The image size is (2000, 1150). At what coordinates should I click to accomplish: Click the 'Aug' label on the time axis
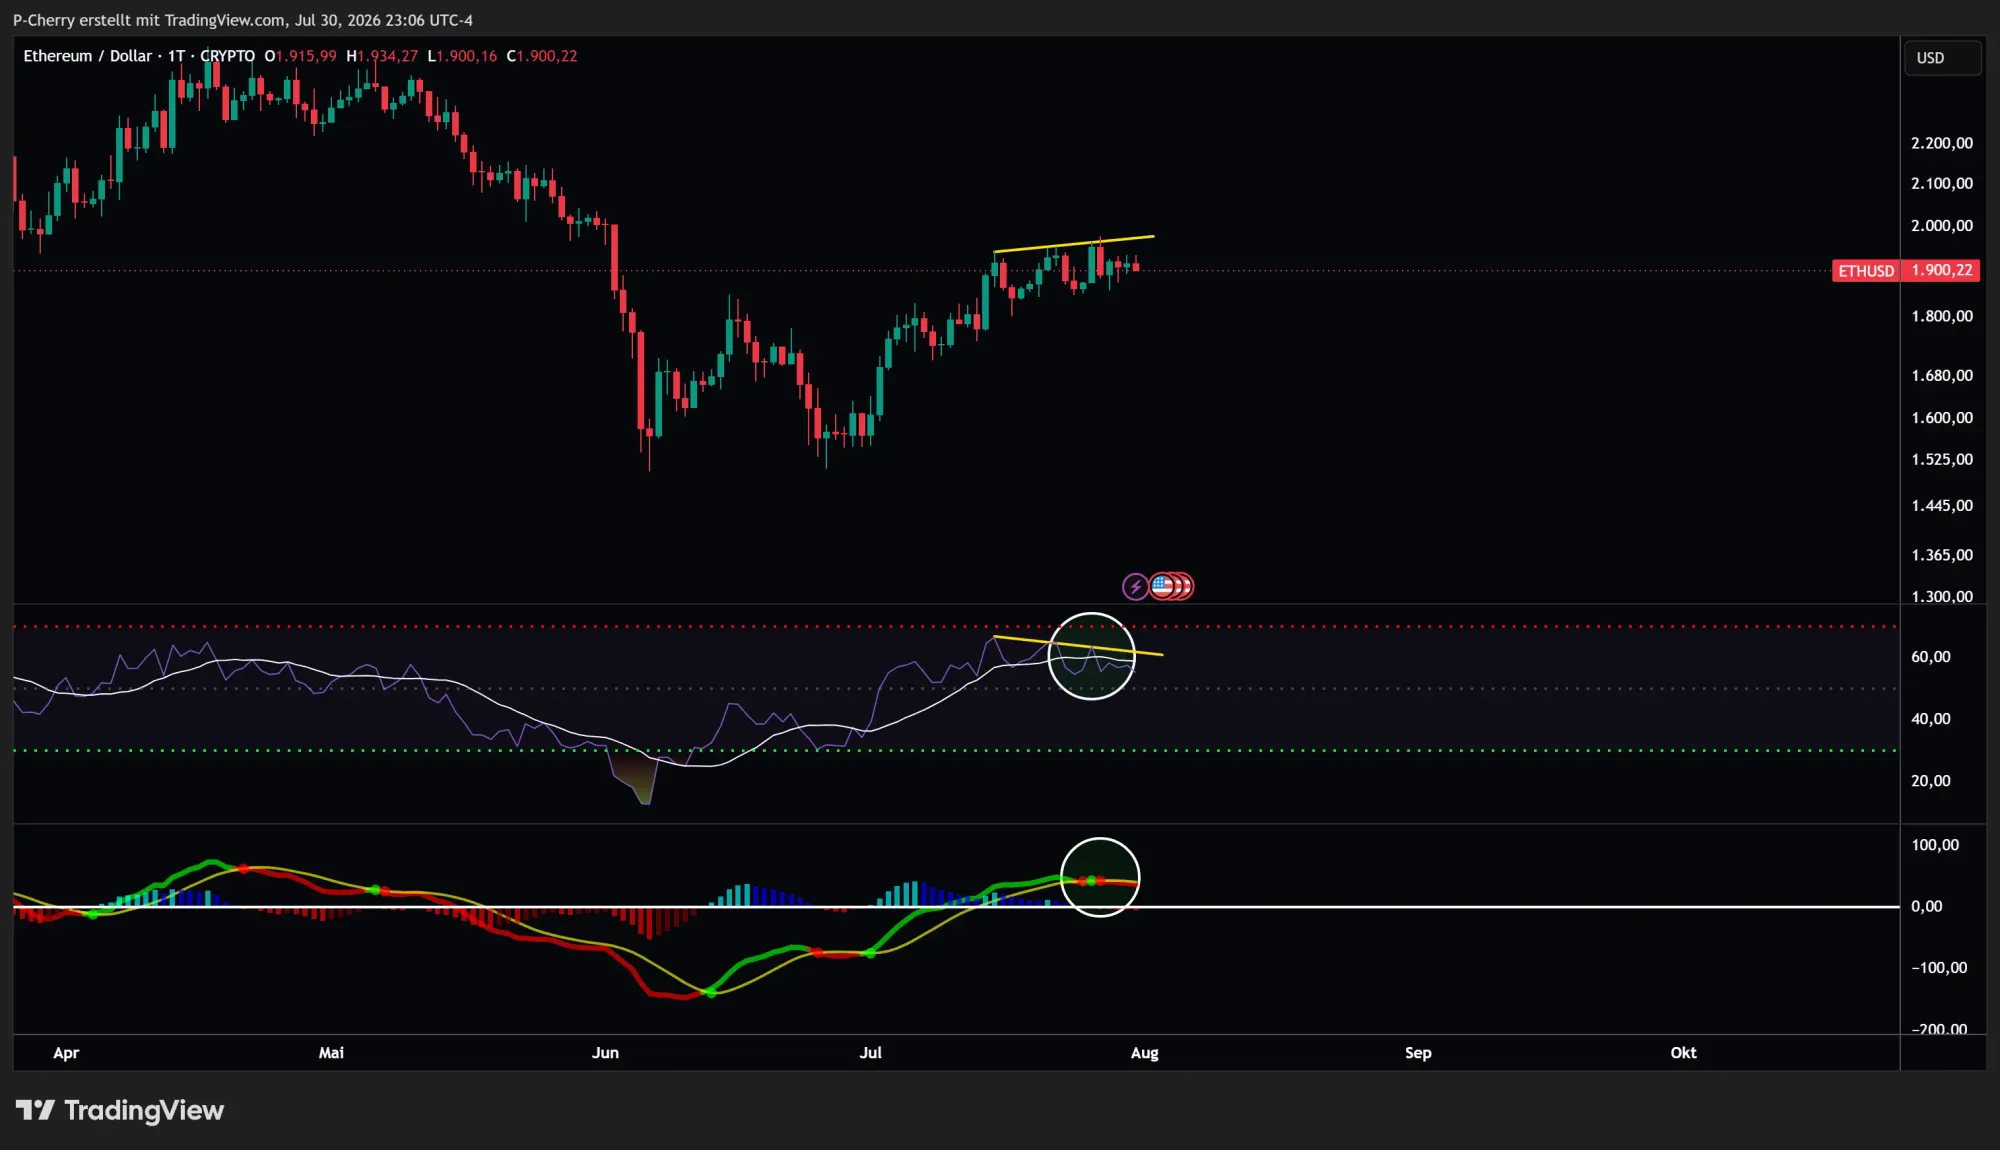[1145, 1053]
